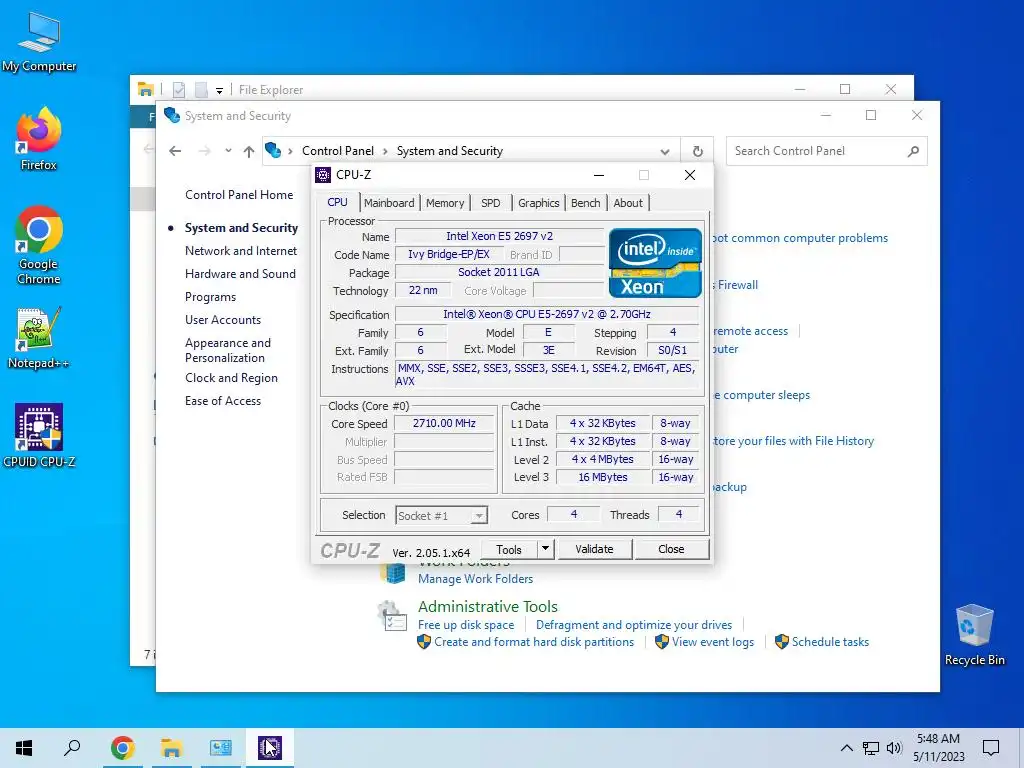Click the taskbar clock and date
This screenshot has height=768, width=1024.
click(938, 748)
